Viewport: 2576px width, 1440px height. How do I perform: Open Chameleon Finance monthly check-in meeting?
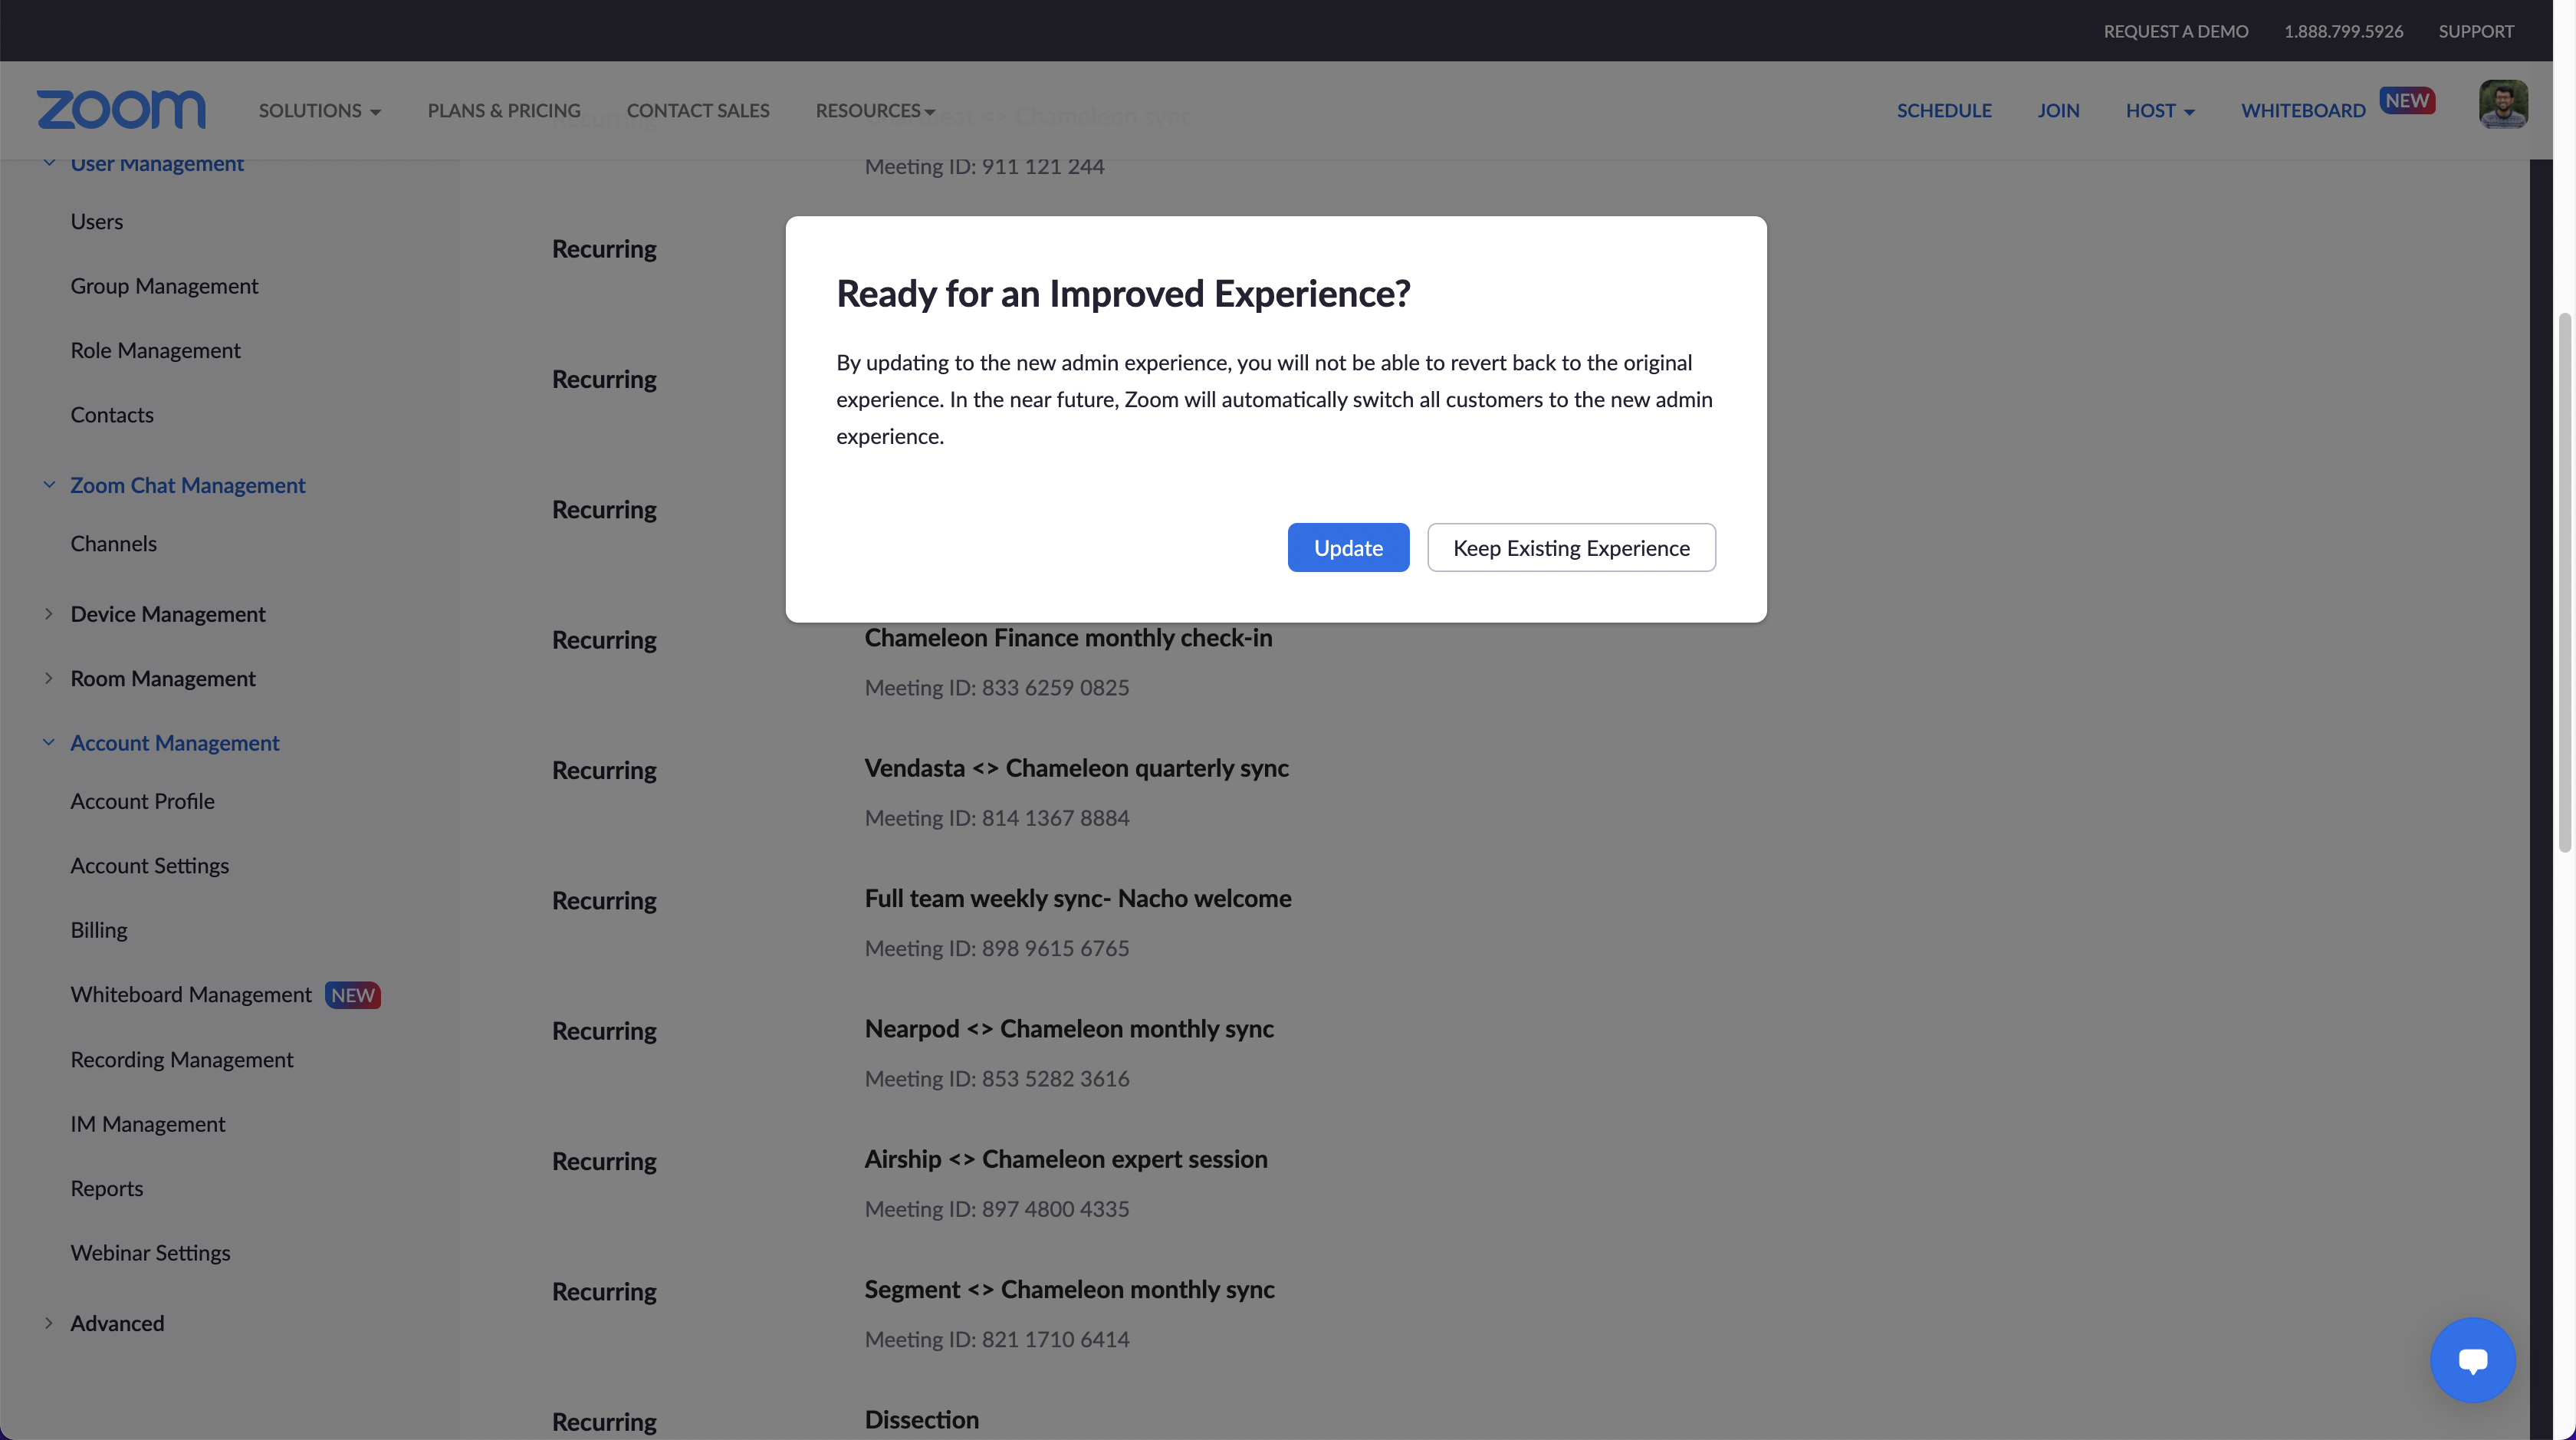point(1068,638)
